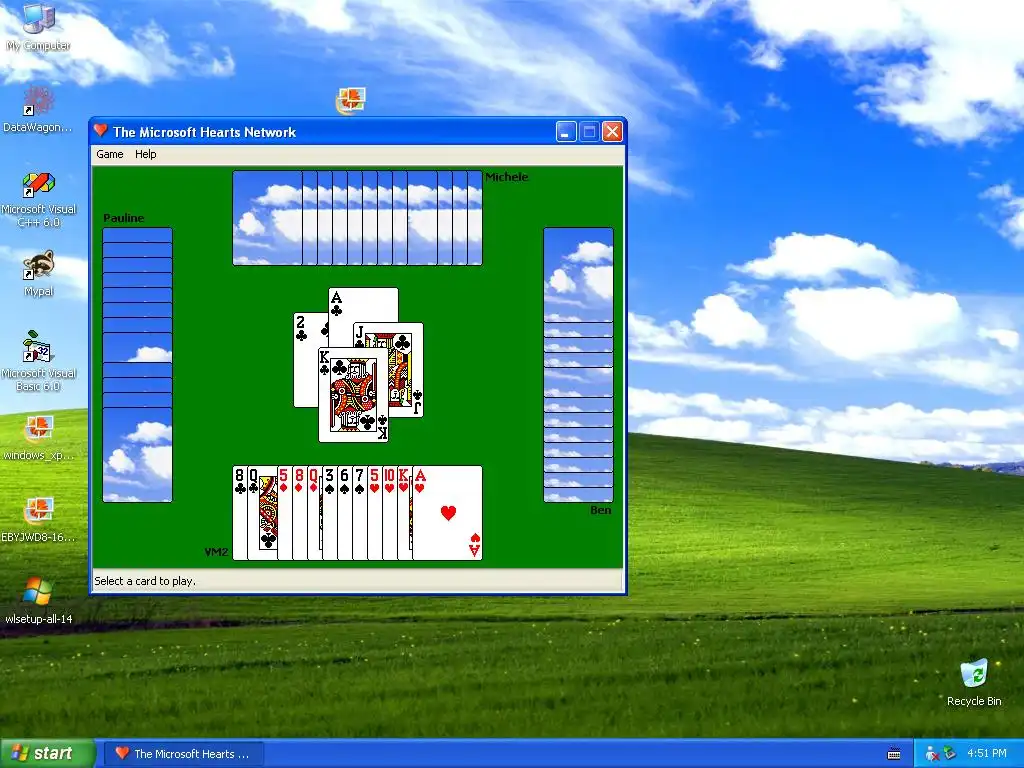The width and height of the screenshot is (1024, 768).
Task: Click the VM2 player name label
Action: (x=216, y=552)
